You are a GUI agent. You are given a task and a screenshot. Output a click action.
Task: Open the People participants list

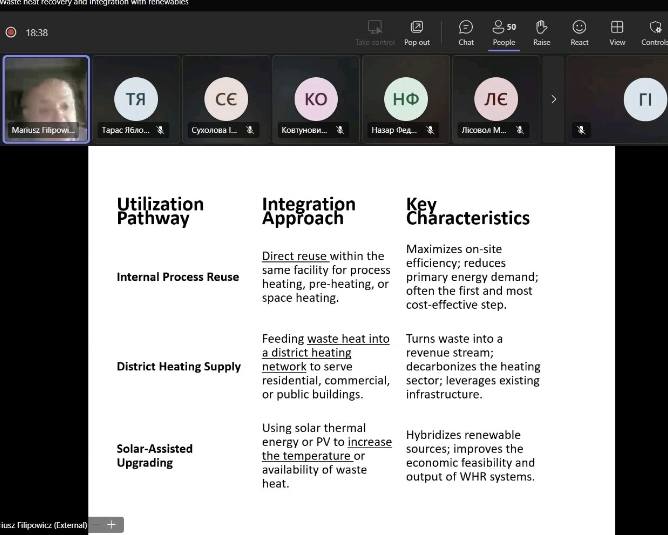(503, 32)
